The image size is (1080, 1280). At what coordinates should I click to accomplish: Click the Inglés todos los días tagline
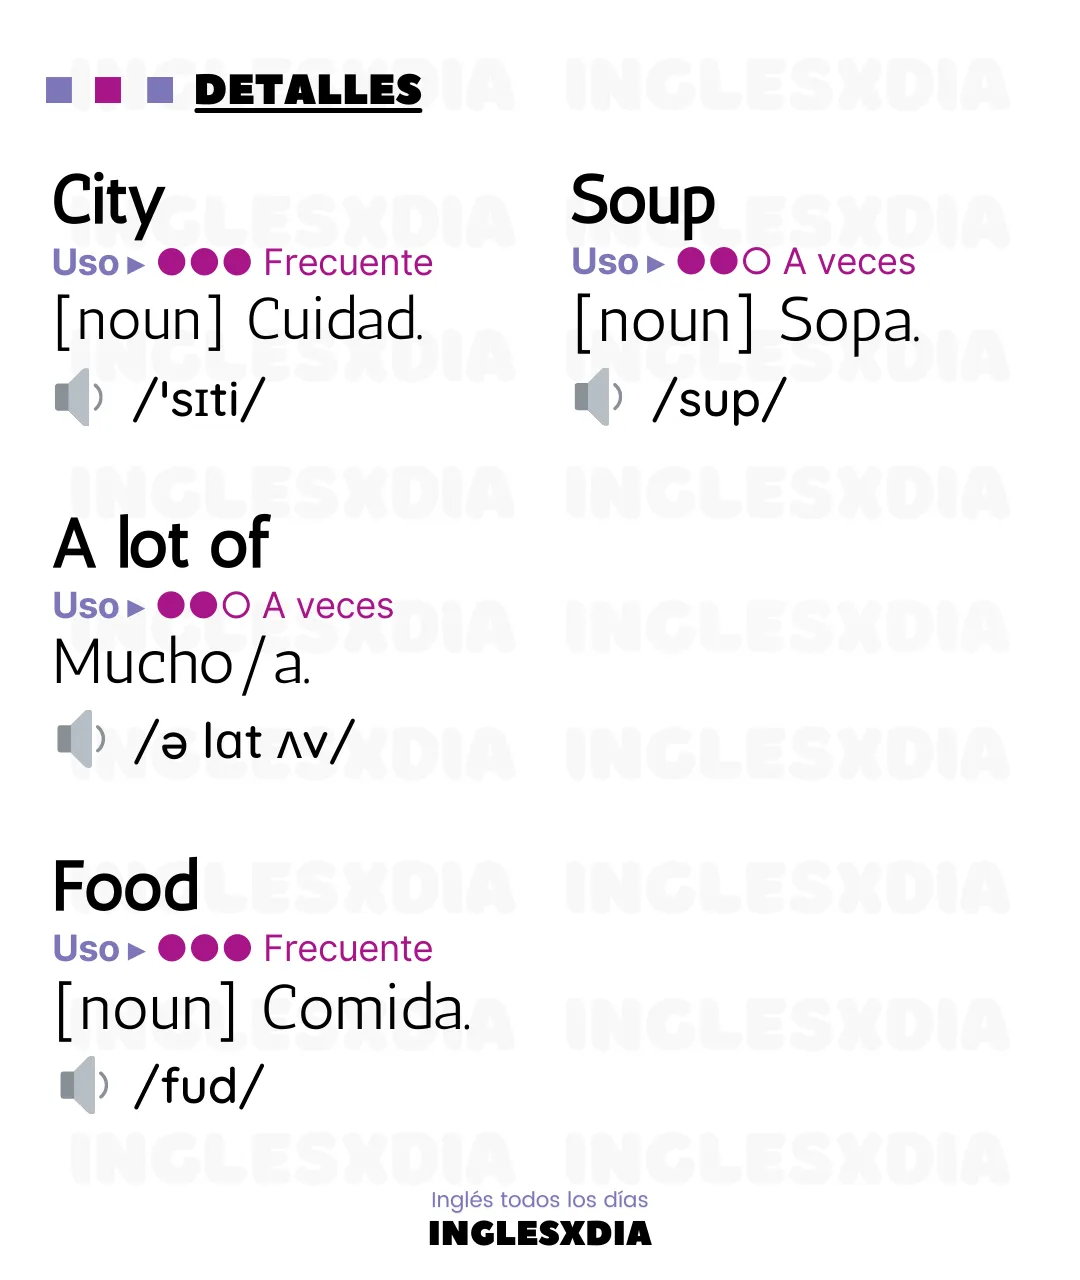pos(540,1200)
